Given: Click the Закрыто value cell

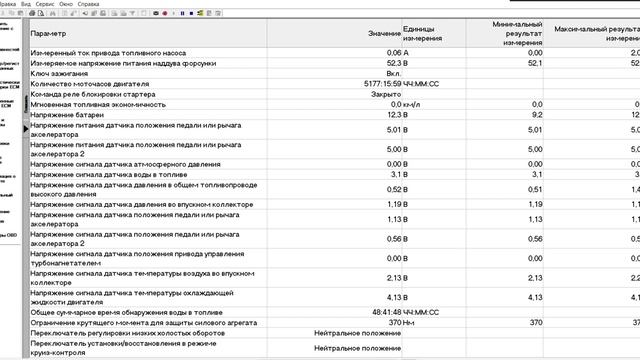Looking at the screenshot, I should 386,94.
